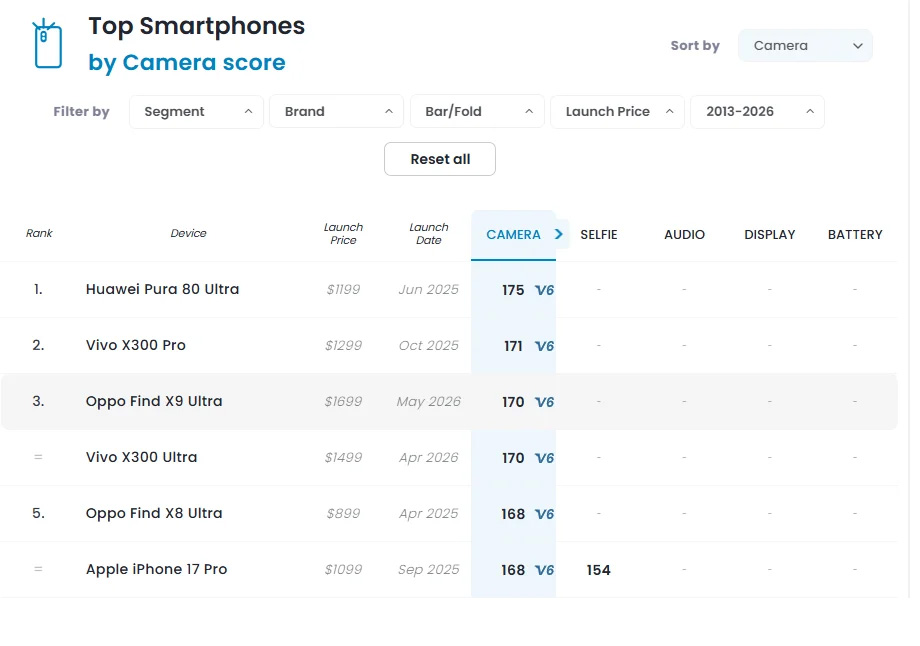Open the Sort by Camera dropdown
The width and height of the screenshot is (920, 646).
pyautogui.click(x=805, y=46)
